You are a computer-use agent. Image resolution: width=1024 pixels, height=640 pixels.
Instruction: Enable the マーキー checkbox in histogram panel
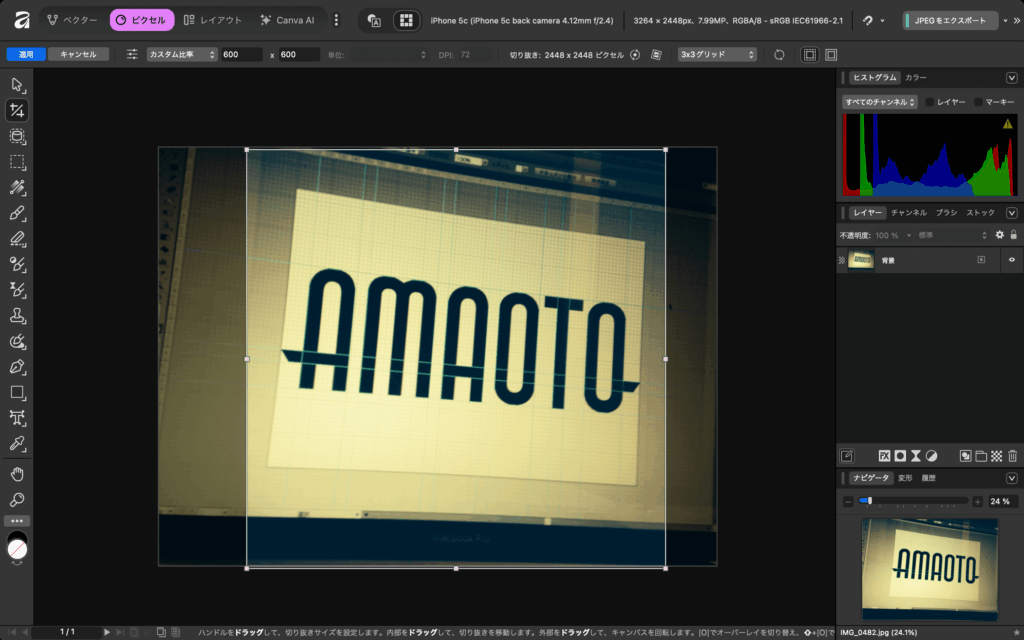[979, 102]
